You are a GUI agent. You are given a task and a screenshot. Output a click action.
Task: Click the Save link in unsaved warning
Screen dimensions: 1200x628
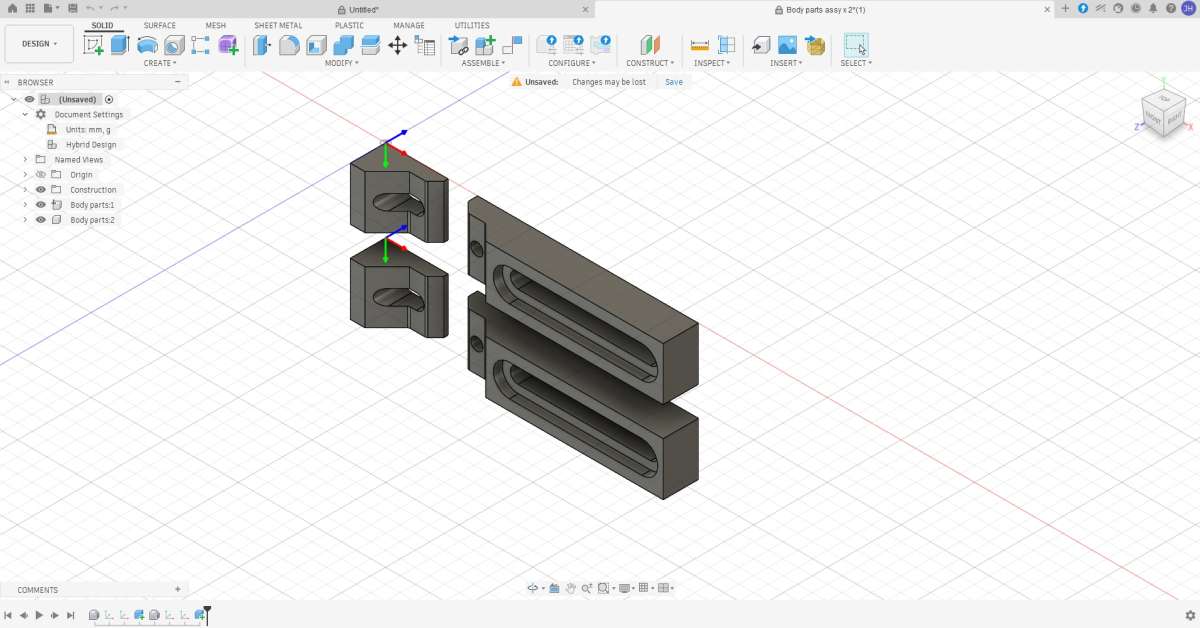(x=674, y=82)
